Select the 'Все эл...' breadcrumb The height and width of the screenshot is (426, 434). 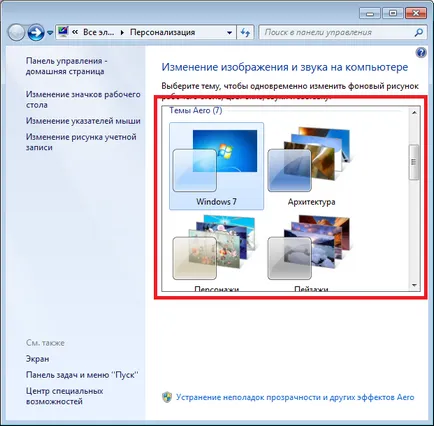tap(98, 32)
